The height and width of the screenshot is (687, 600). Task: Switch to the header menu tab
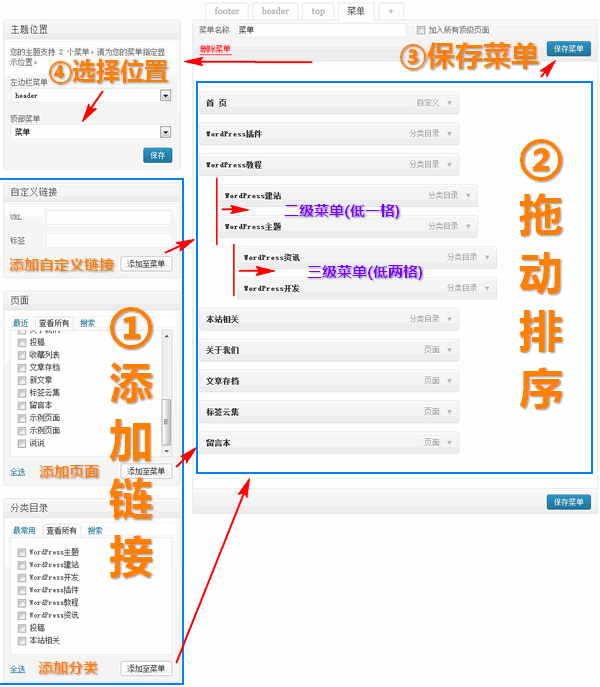(x=275, y=11)
